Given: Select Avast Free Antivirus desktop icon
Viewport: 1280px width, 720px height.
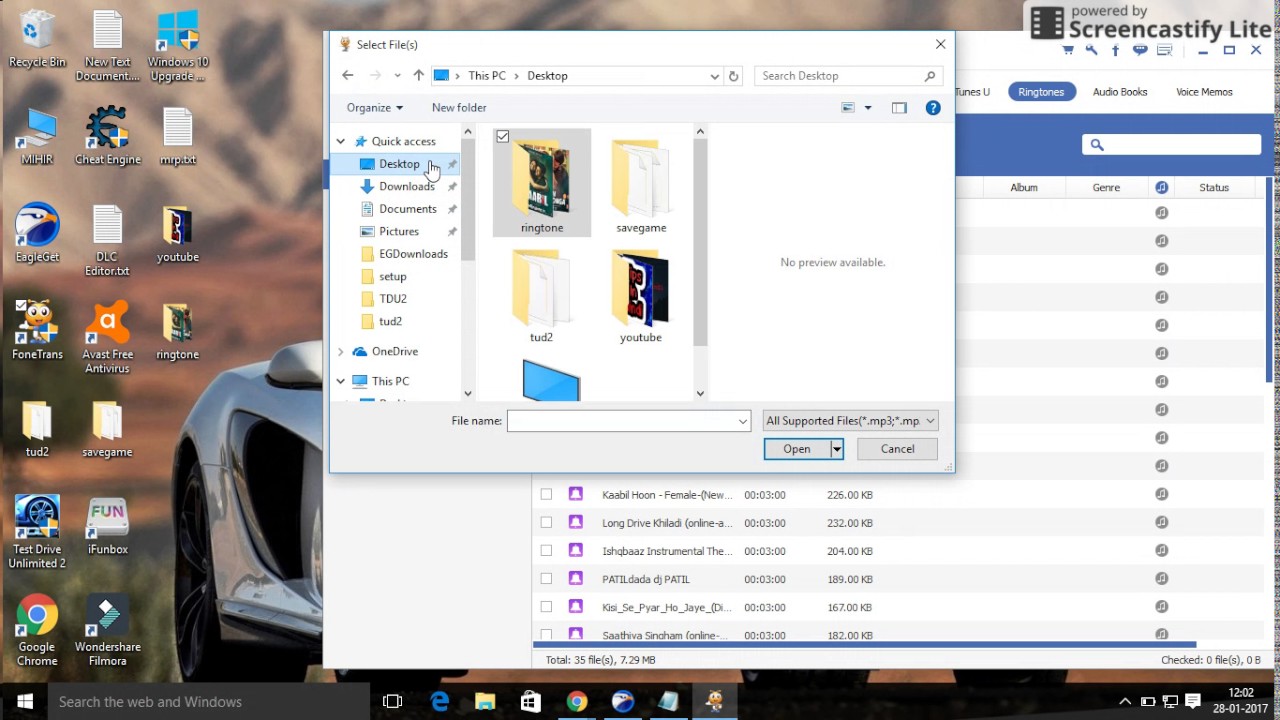Looking at the screenshot, I should coord(107,338).
